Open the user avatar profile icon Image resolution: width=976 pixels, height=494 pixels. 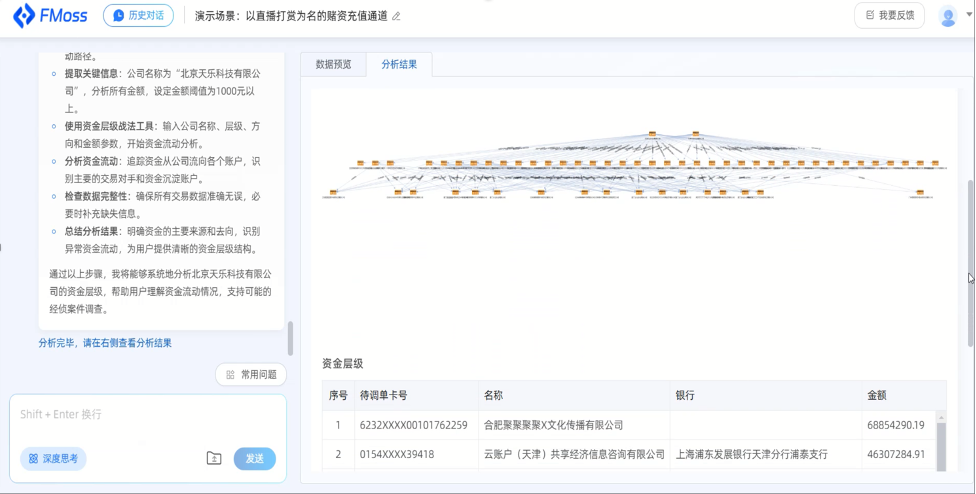948,16
